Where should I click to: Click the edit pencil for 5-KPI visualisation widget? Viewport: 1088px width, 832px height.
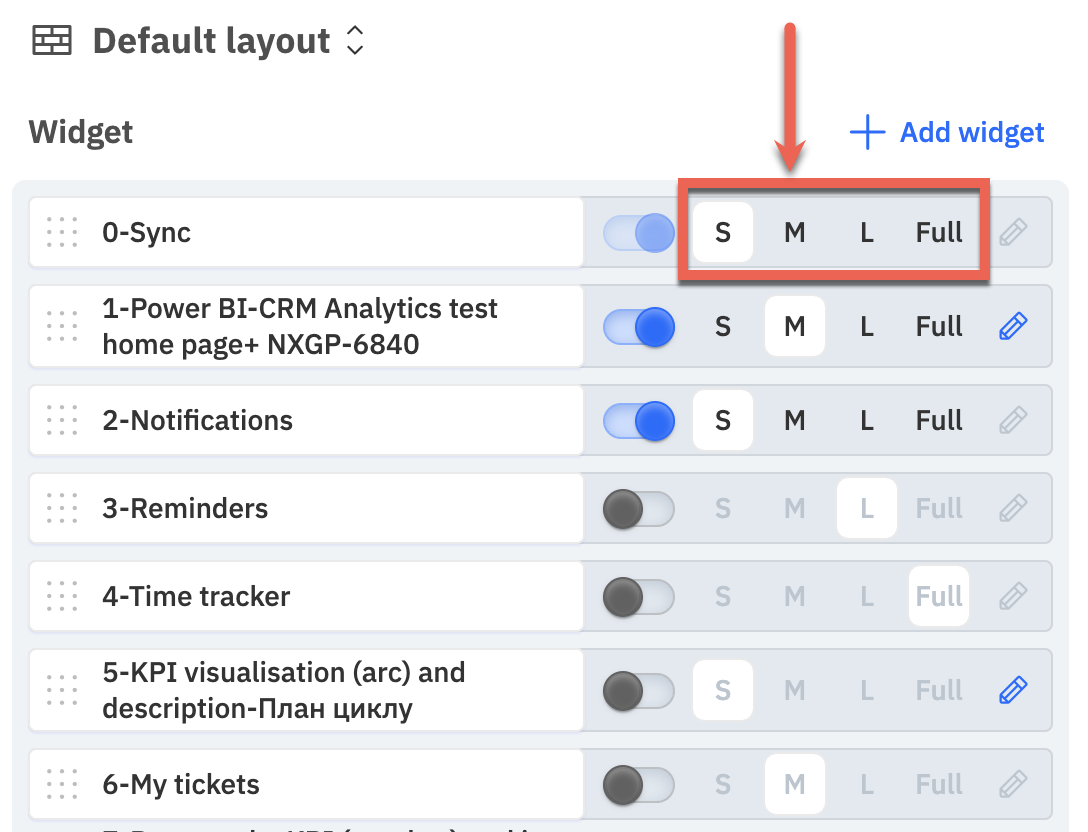click(1013, 690)
